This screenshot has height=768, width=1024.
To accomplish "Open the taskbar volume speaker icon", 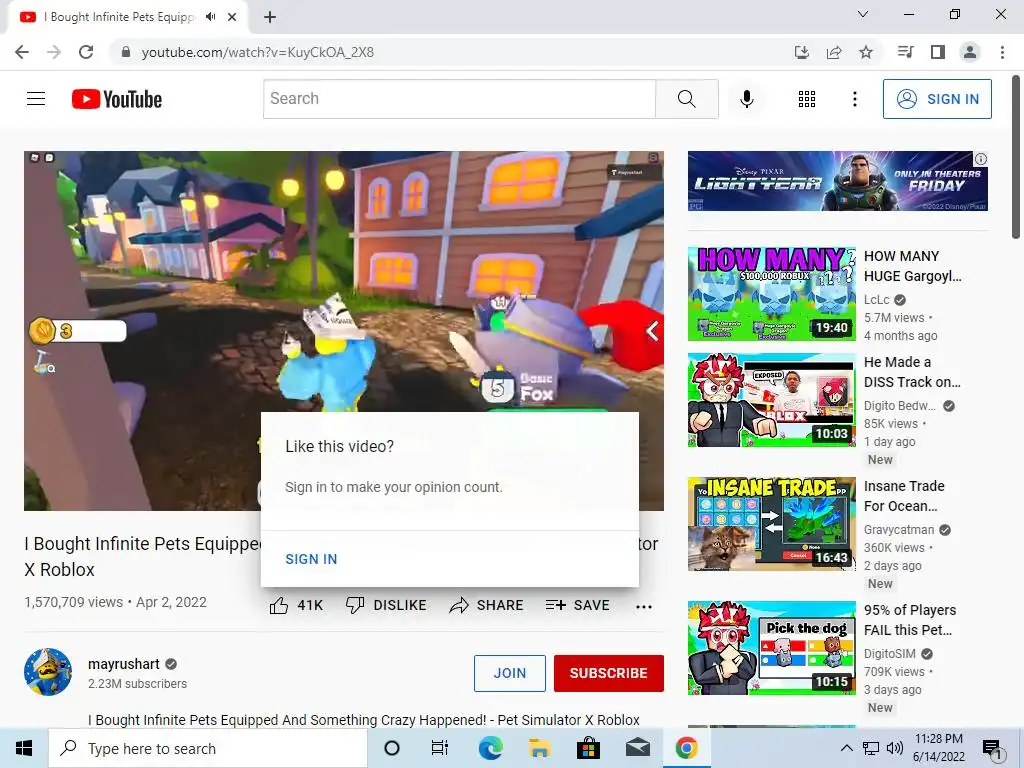I will [895, 748].
